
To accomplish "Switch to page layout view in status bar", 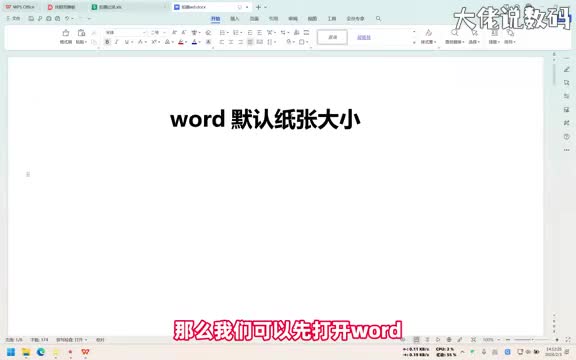I will pyautogui.click(x=416, y=340).
